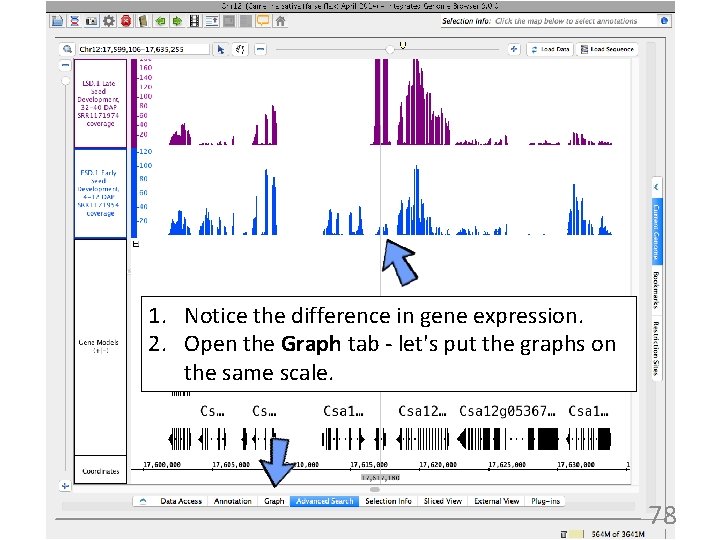
Task: Open a file with the folder icon
Action: [57, 21]
